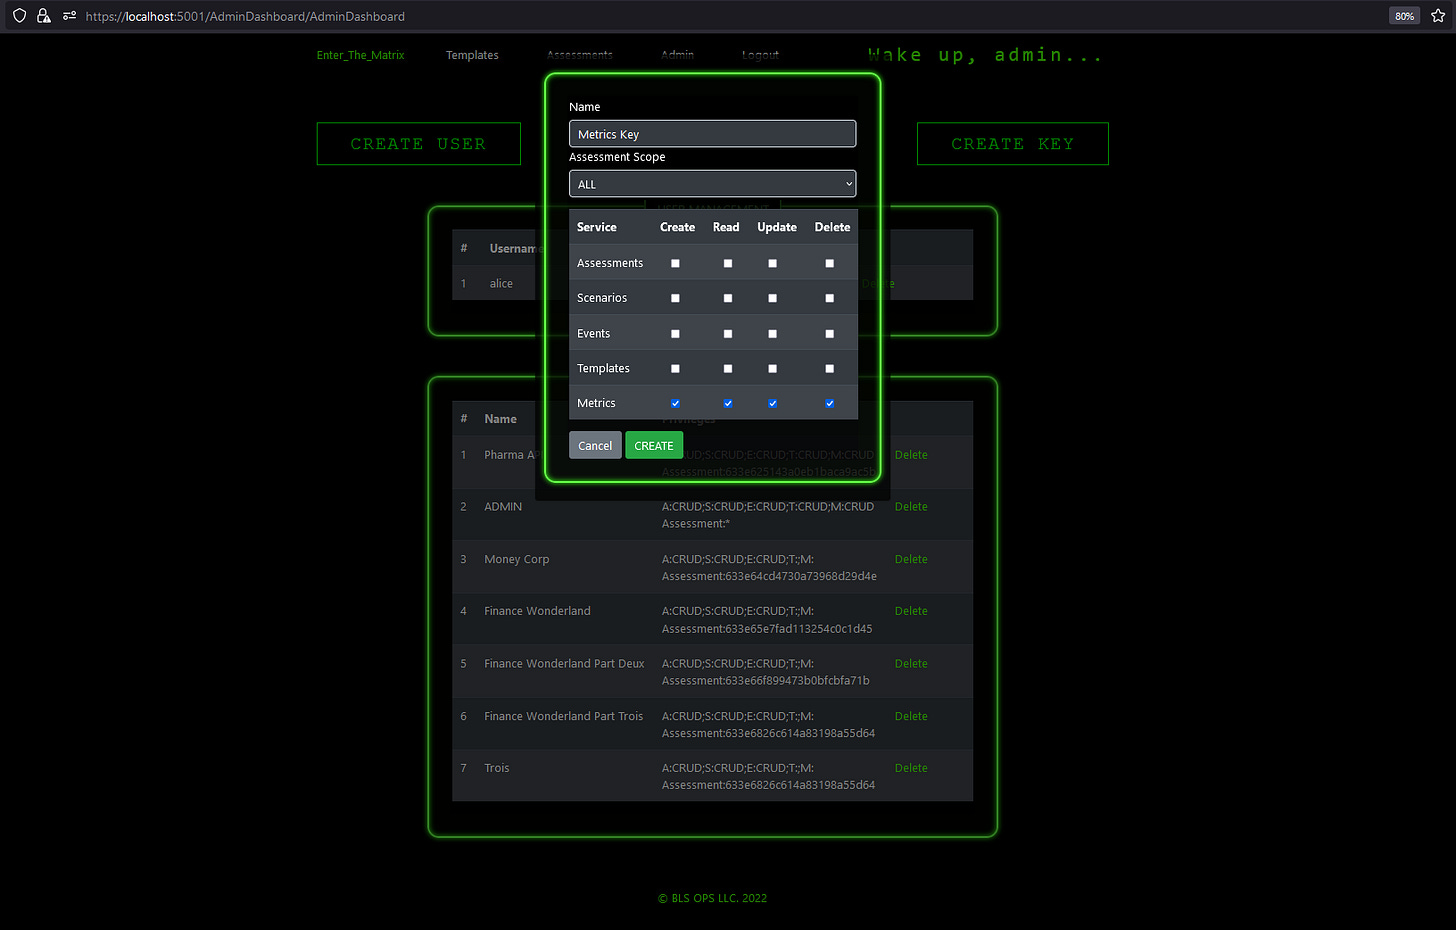Open the Assessment Scope dropdown
1456x930 pixels.
(712, 183)
